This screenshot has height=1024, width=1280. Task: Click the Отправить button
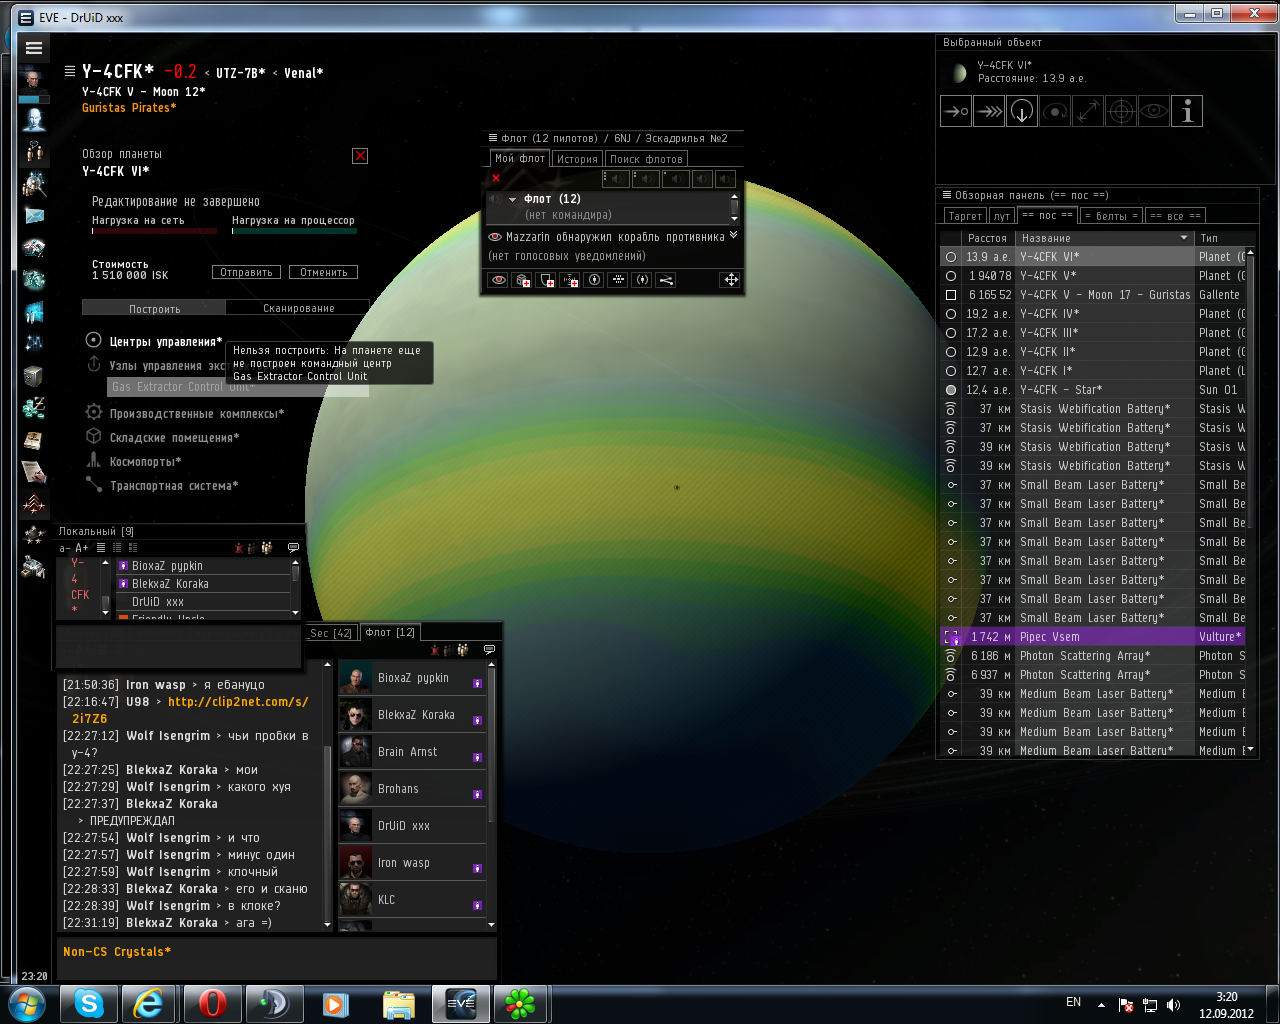[246, 272]
